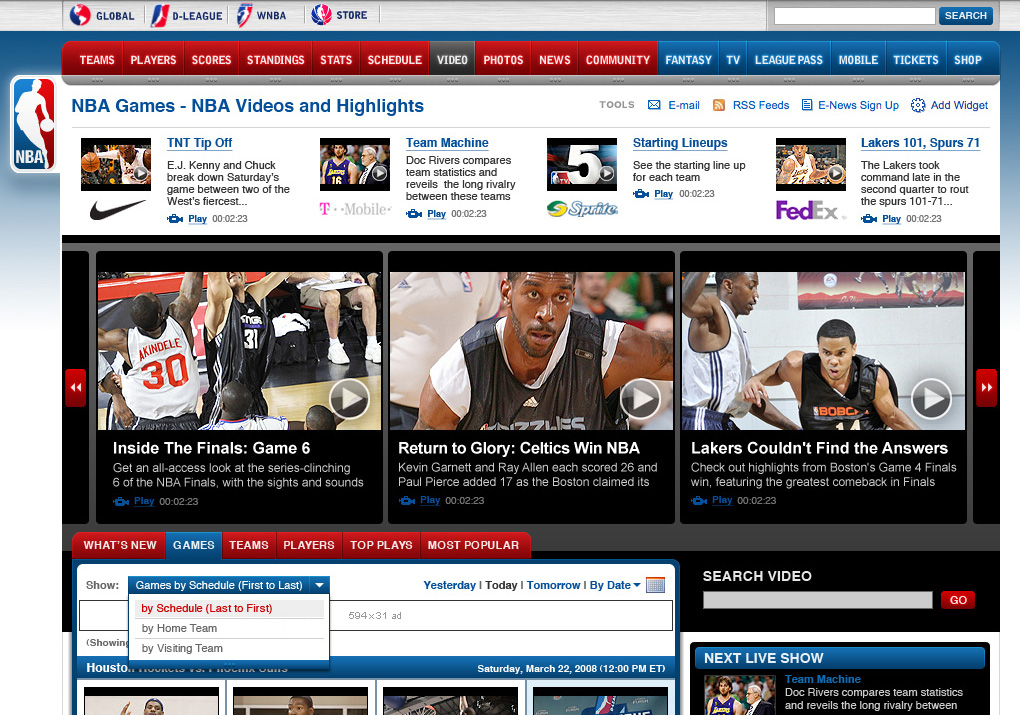The image size is (1020, 715).
Task: Play the Return to Glory video overlay
Action: click(x=640, y=398)
